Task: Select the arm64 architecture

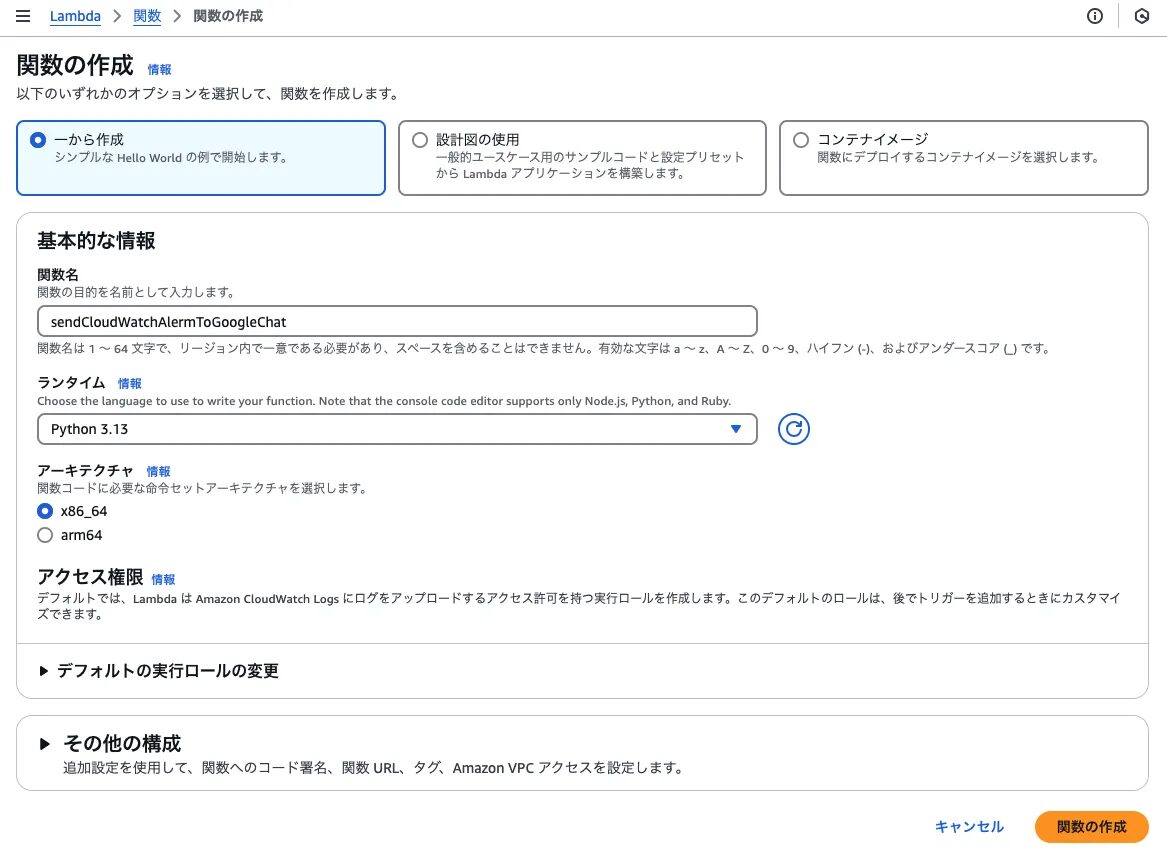Action: pyautogui.click(x=45, y=535)
